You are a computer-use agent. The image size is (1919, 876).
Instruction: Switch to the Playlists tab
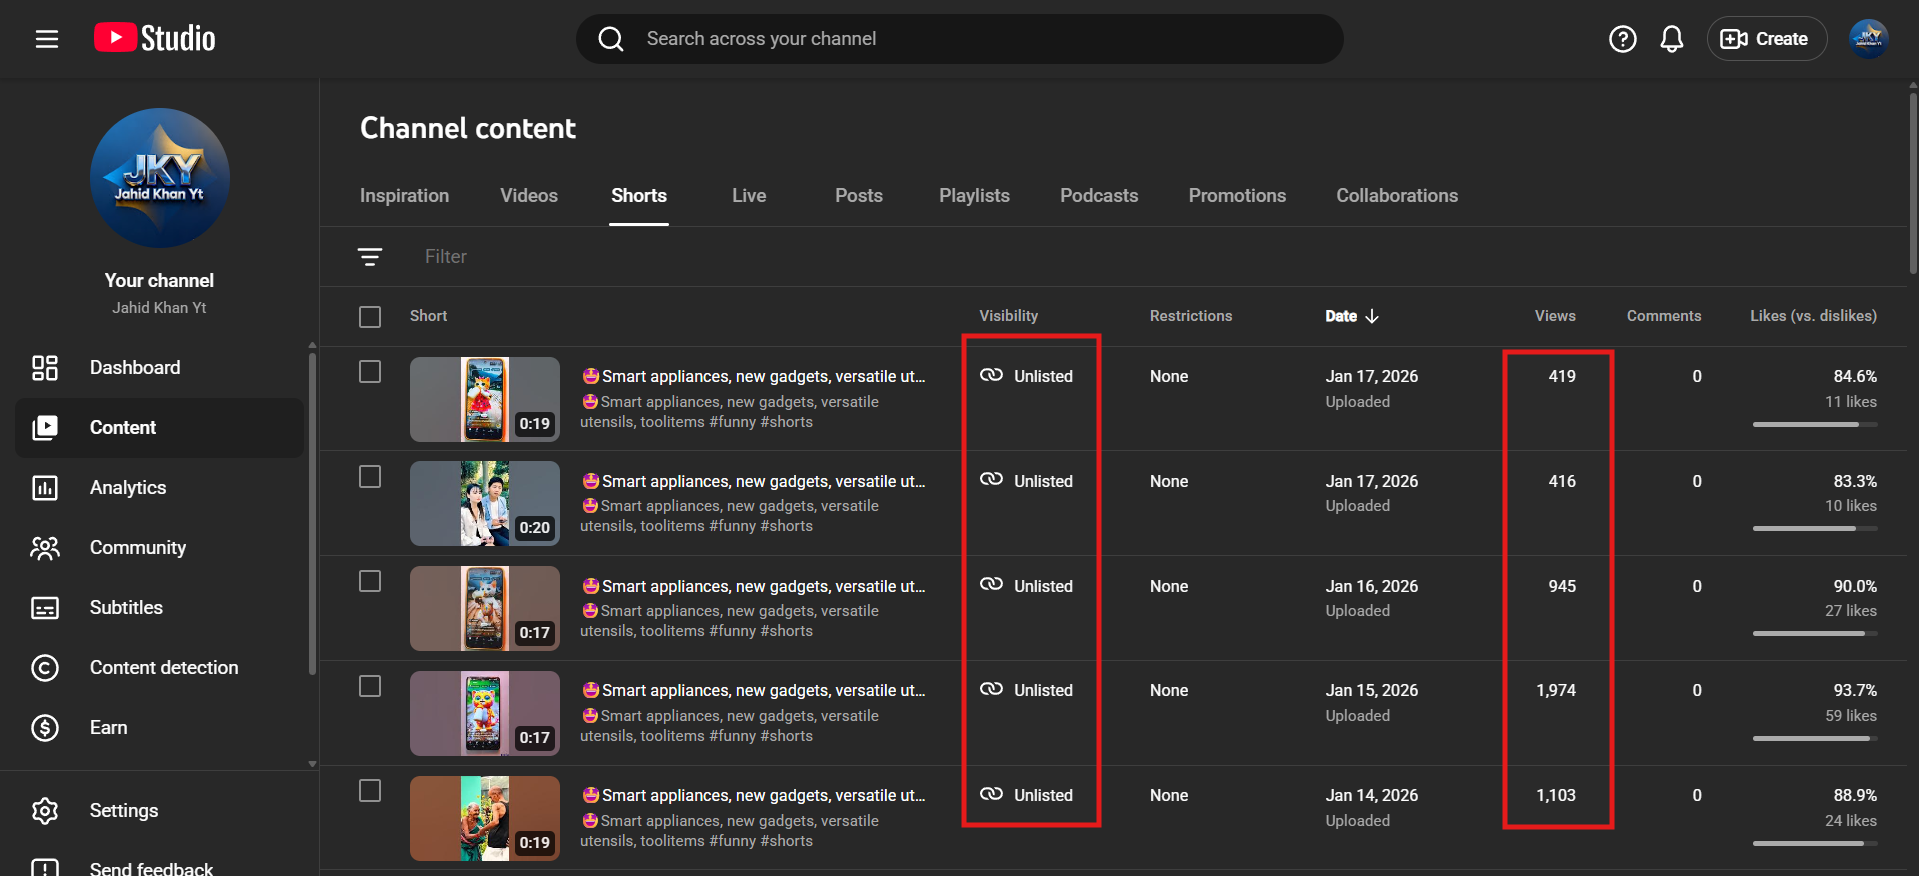click(973, 196)
